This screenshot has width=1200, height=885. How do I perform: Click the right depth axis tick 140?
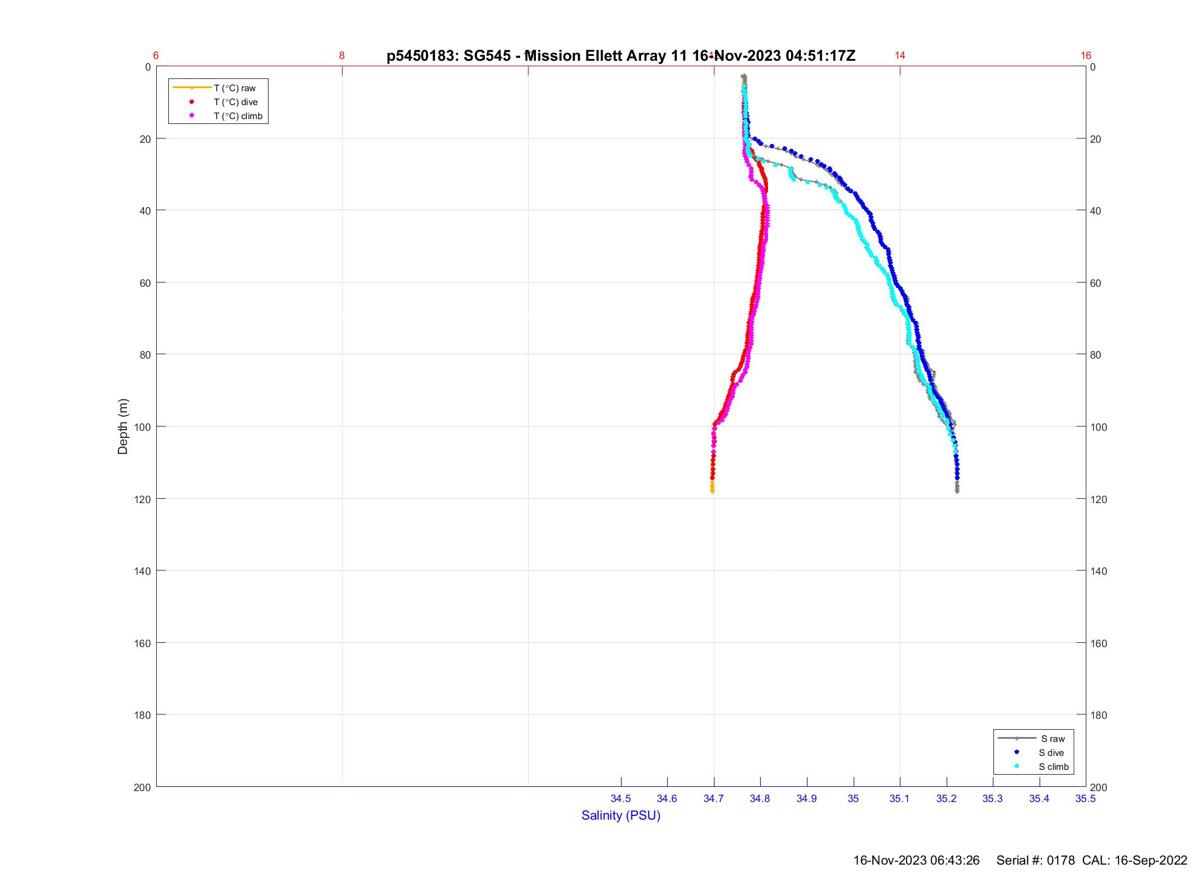coord(1101,571)
